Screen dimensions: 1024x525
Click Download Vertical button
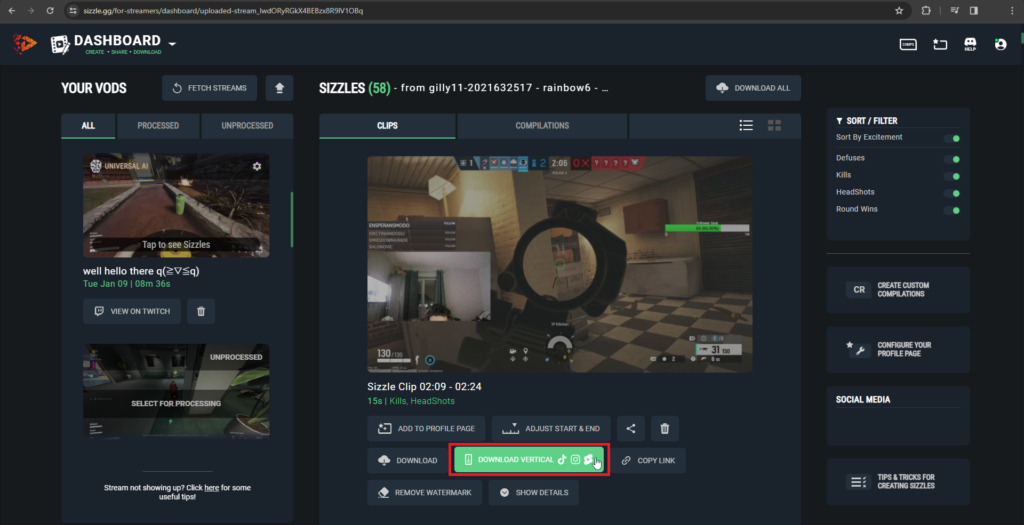pos(529,460)
